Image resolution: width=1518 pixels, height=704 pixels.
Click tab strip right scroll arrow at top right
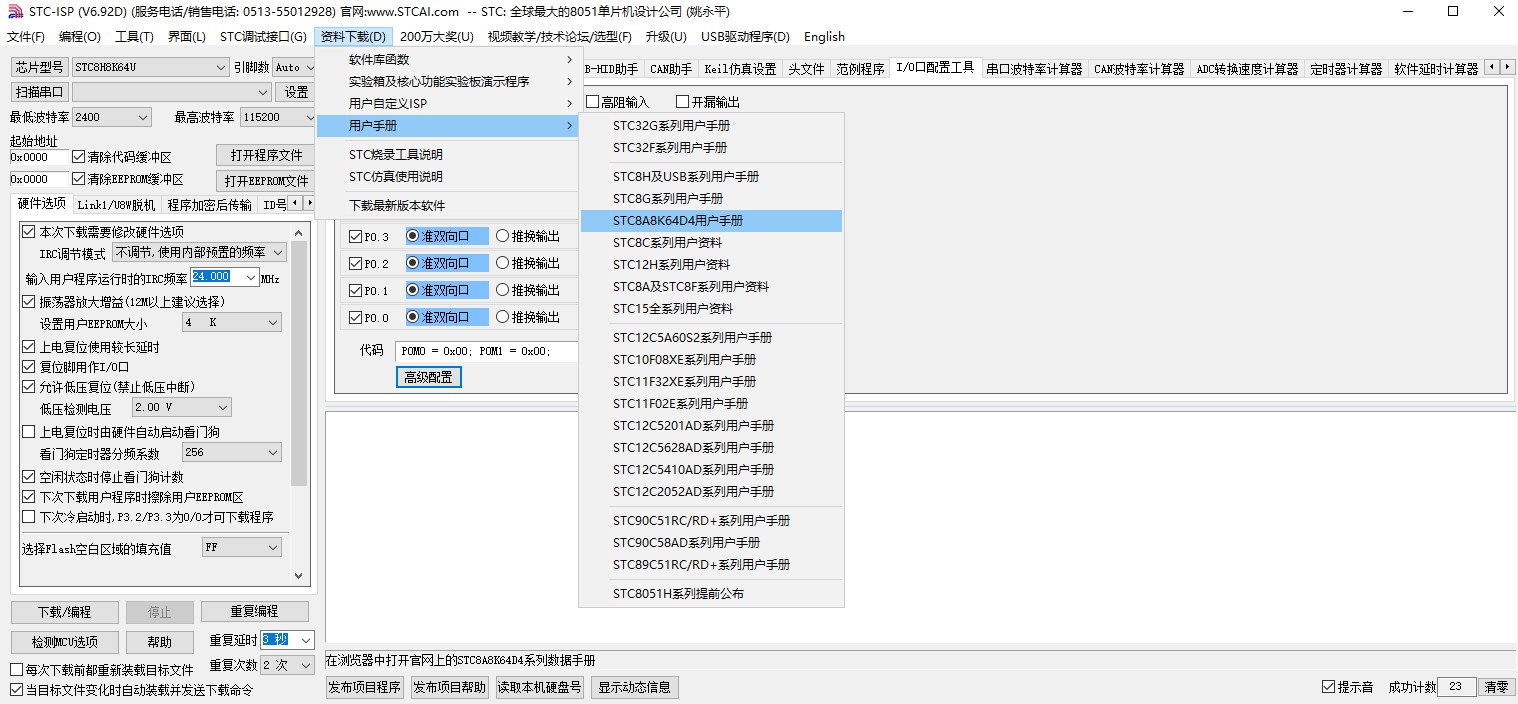coord(1508,67)
